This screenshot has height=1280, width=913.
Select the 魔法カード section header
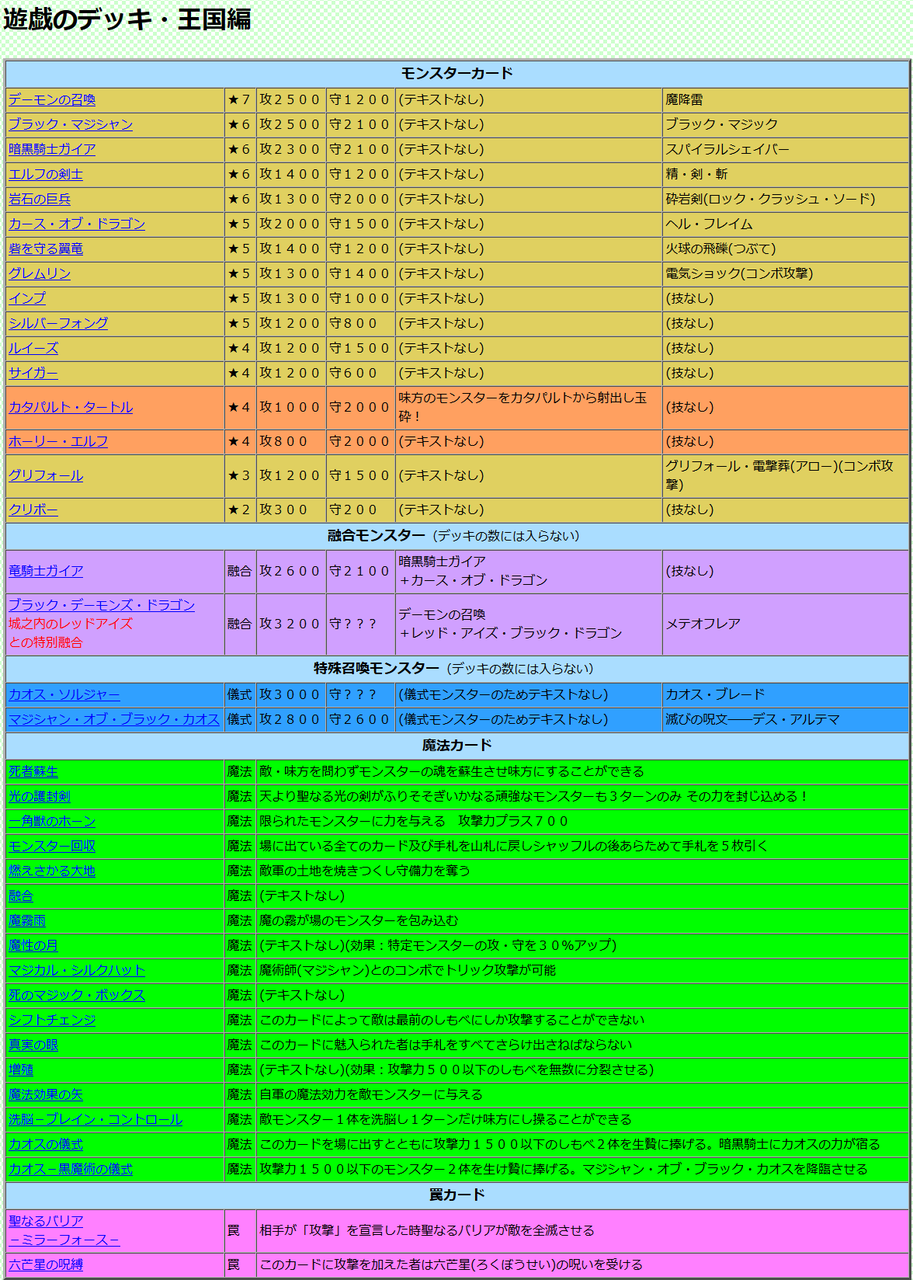457,746
